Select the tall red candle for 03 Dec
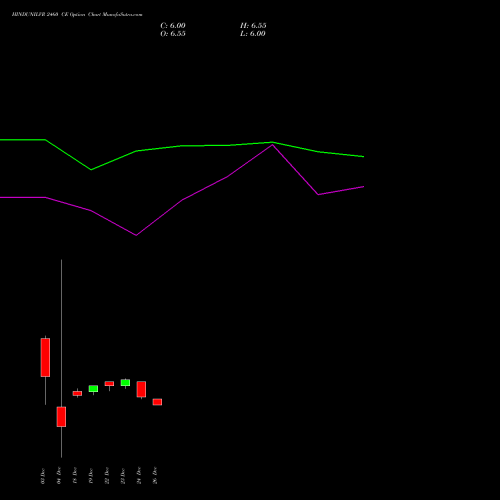This screenshot has width=500, height=500. pyautogui.click(x=45, y=357)
